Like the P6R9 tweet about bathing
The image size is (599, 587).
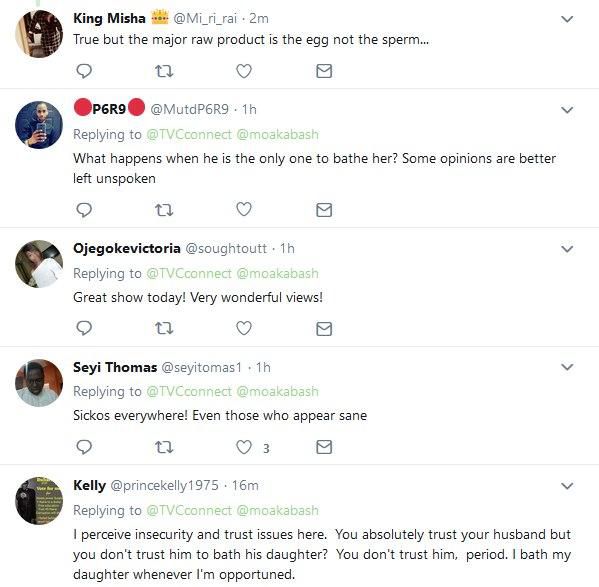(244, 209)
